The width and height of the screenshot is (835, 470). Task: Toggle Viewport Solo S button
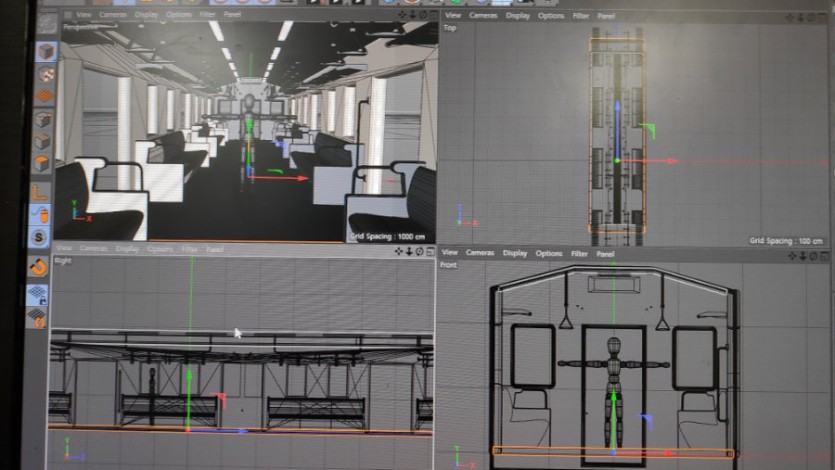point(39,237)
